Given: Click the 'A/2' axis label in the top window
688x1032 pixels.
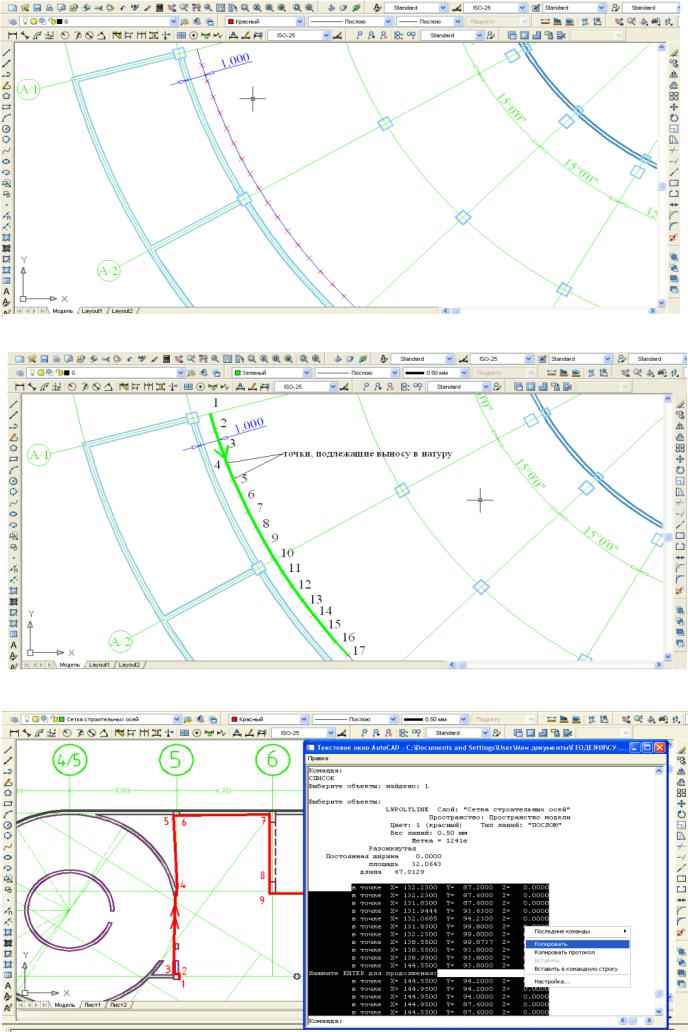Looking at the screenshot, I should click(x=109, y=271).
